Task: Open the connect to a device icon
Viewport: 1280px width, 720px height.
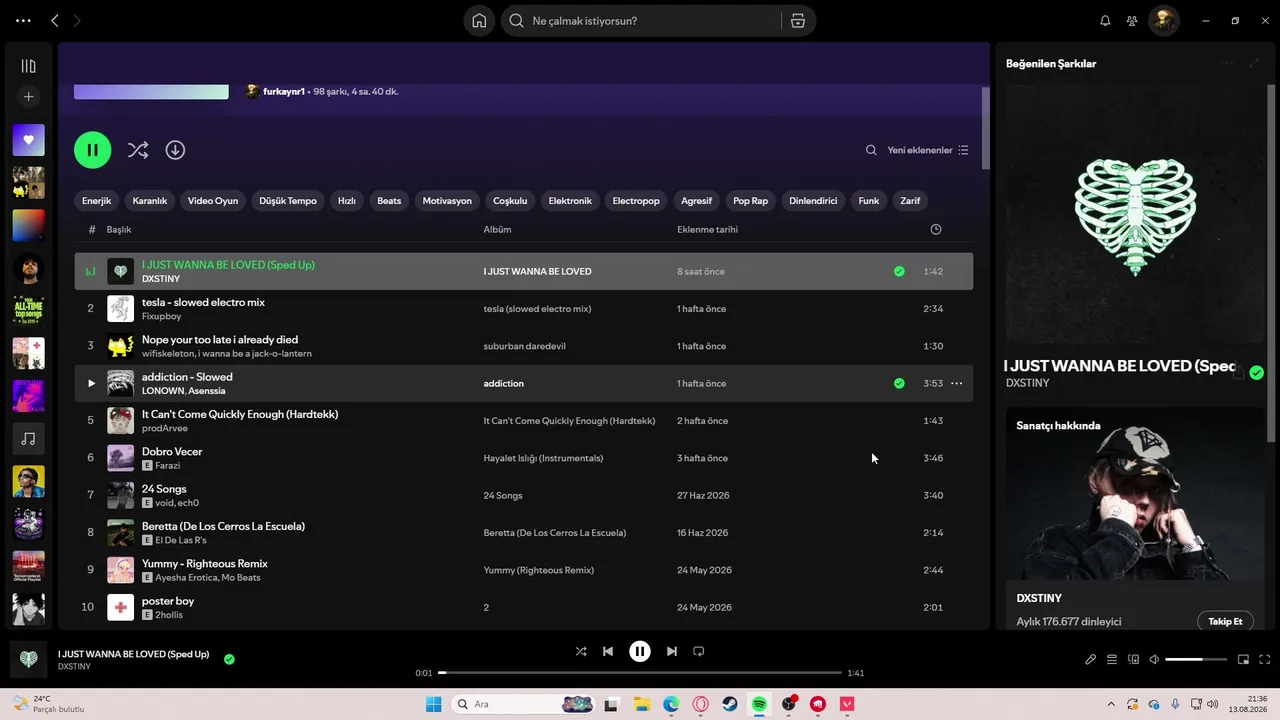Action: tap(1133, 659)
